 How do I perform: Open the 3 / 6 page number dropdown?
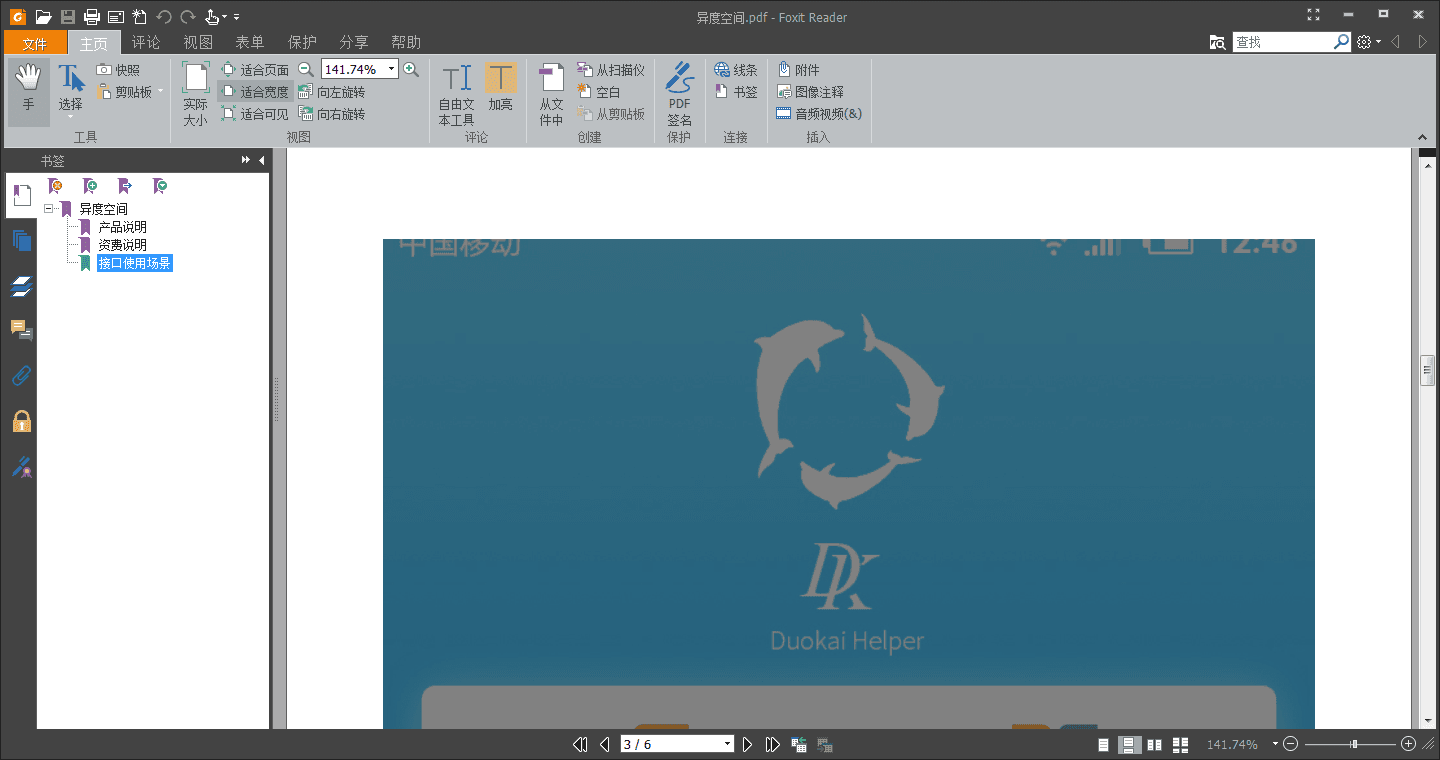(x=728, y=744)
